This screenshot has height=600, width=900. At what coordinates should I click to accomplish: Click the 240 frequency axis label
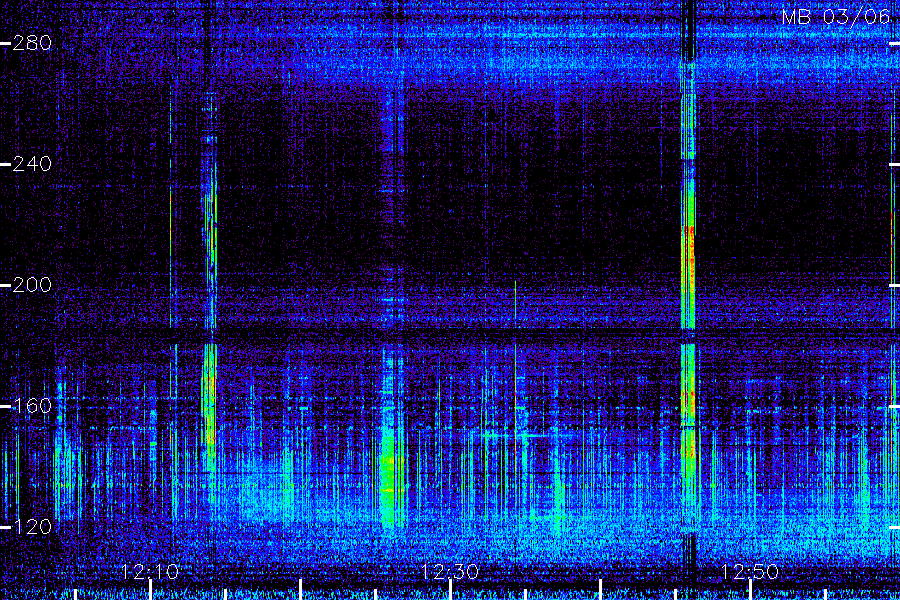32,164
